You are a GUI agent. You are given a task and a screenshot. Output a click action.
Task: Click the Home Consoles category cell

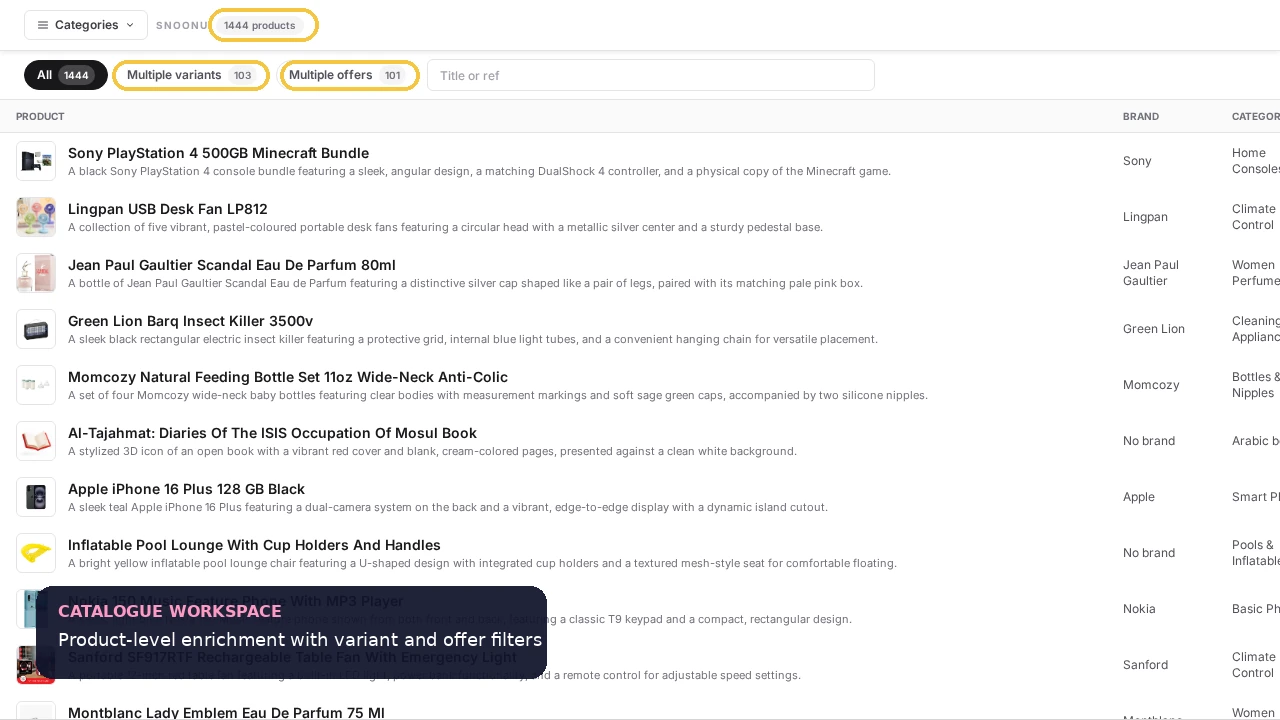coord(1256,161)
